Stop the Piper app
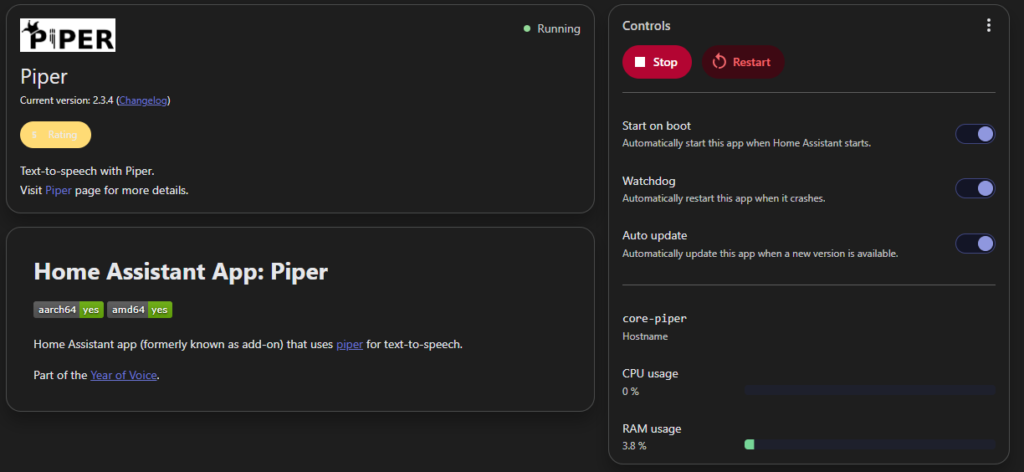 click(x=657, y=62)
